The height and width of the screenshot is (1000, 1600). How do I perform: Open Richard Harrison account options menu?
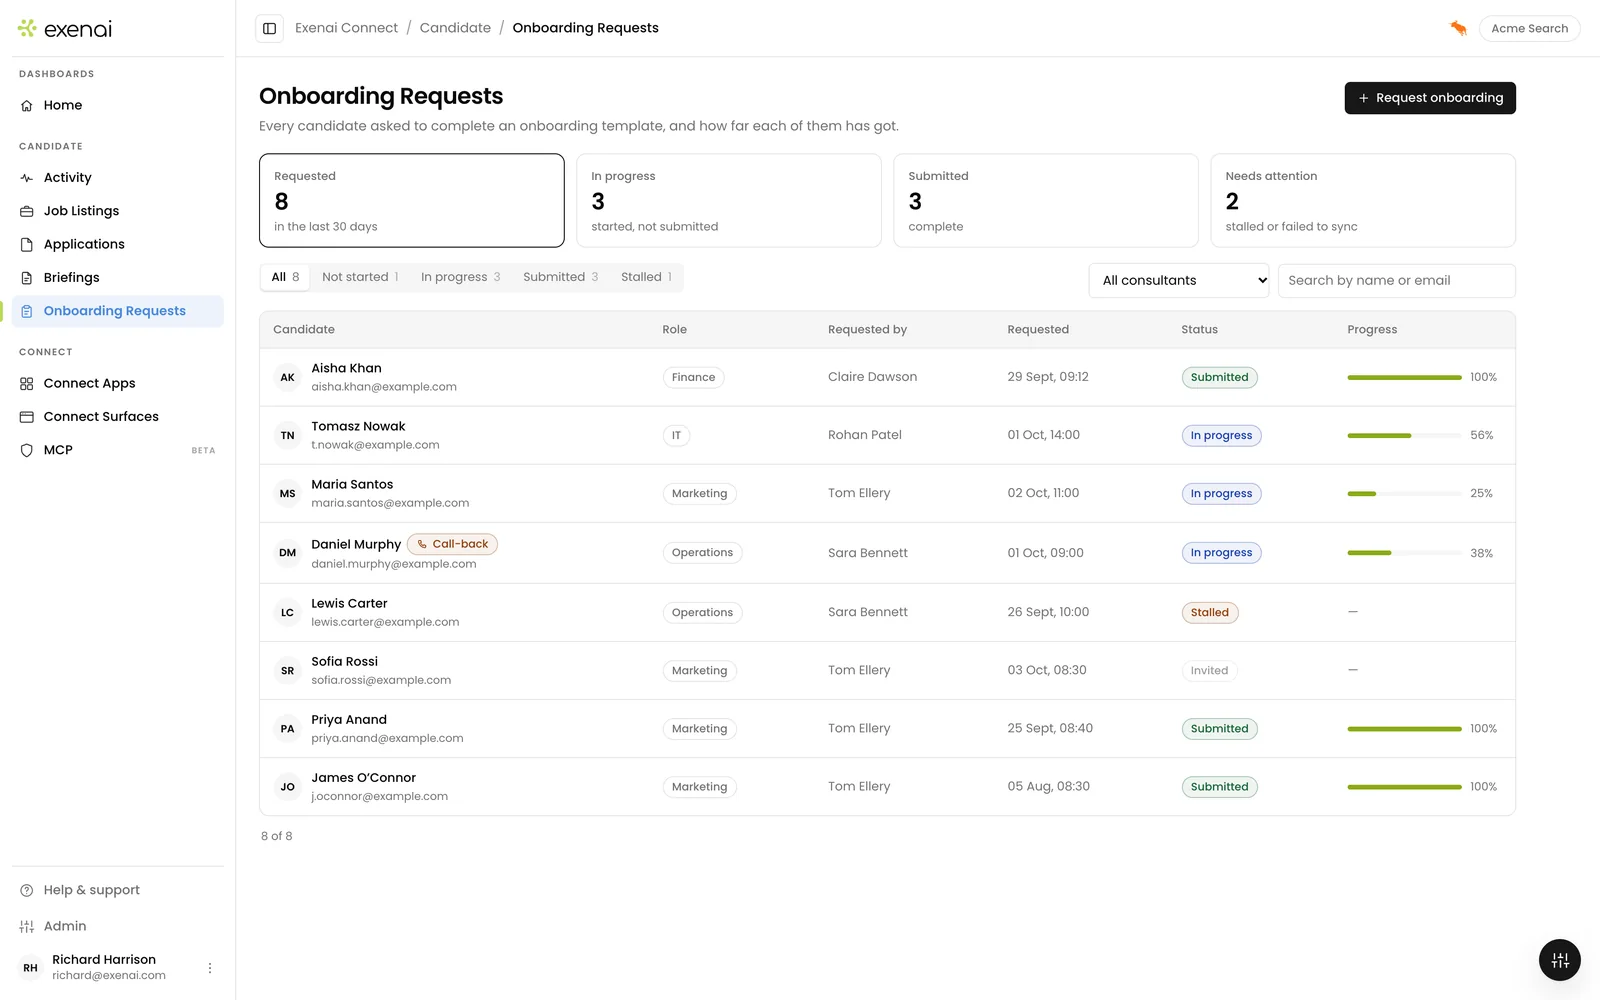[210, 968]
